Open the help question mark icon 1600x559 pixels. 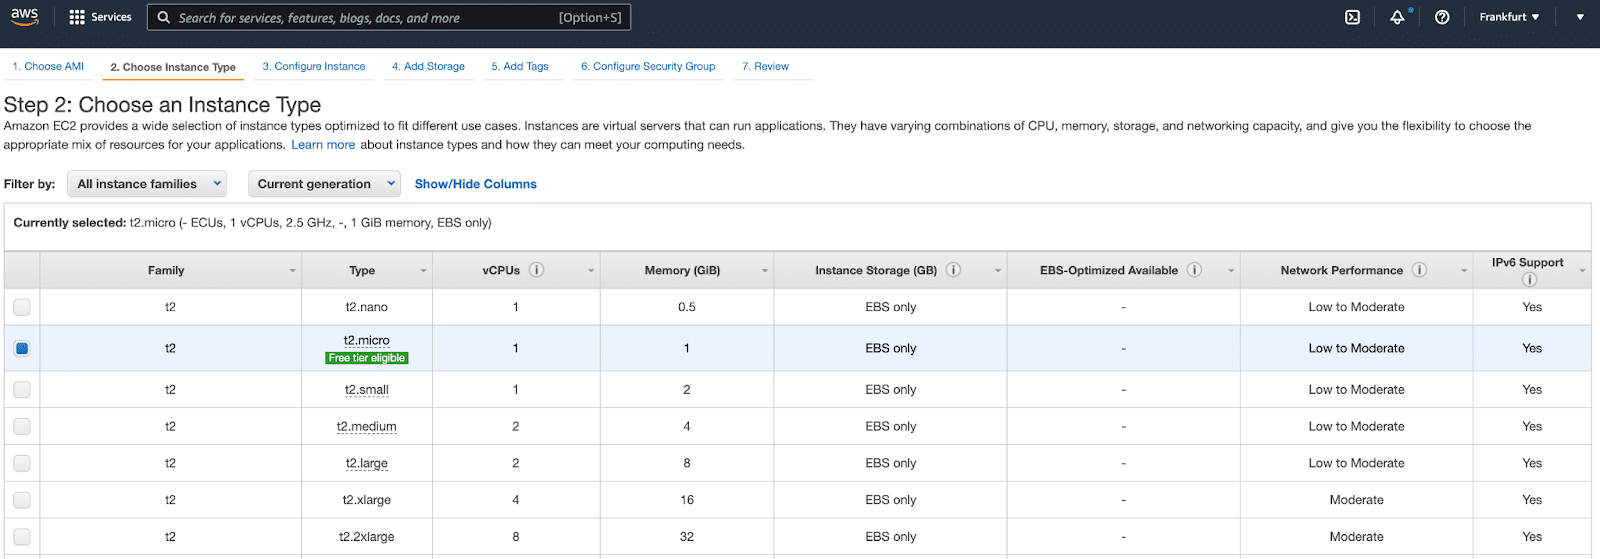pyautogui.click(x=1442, y=17)
